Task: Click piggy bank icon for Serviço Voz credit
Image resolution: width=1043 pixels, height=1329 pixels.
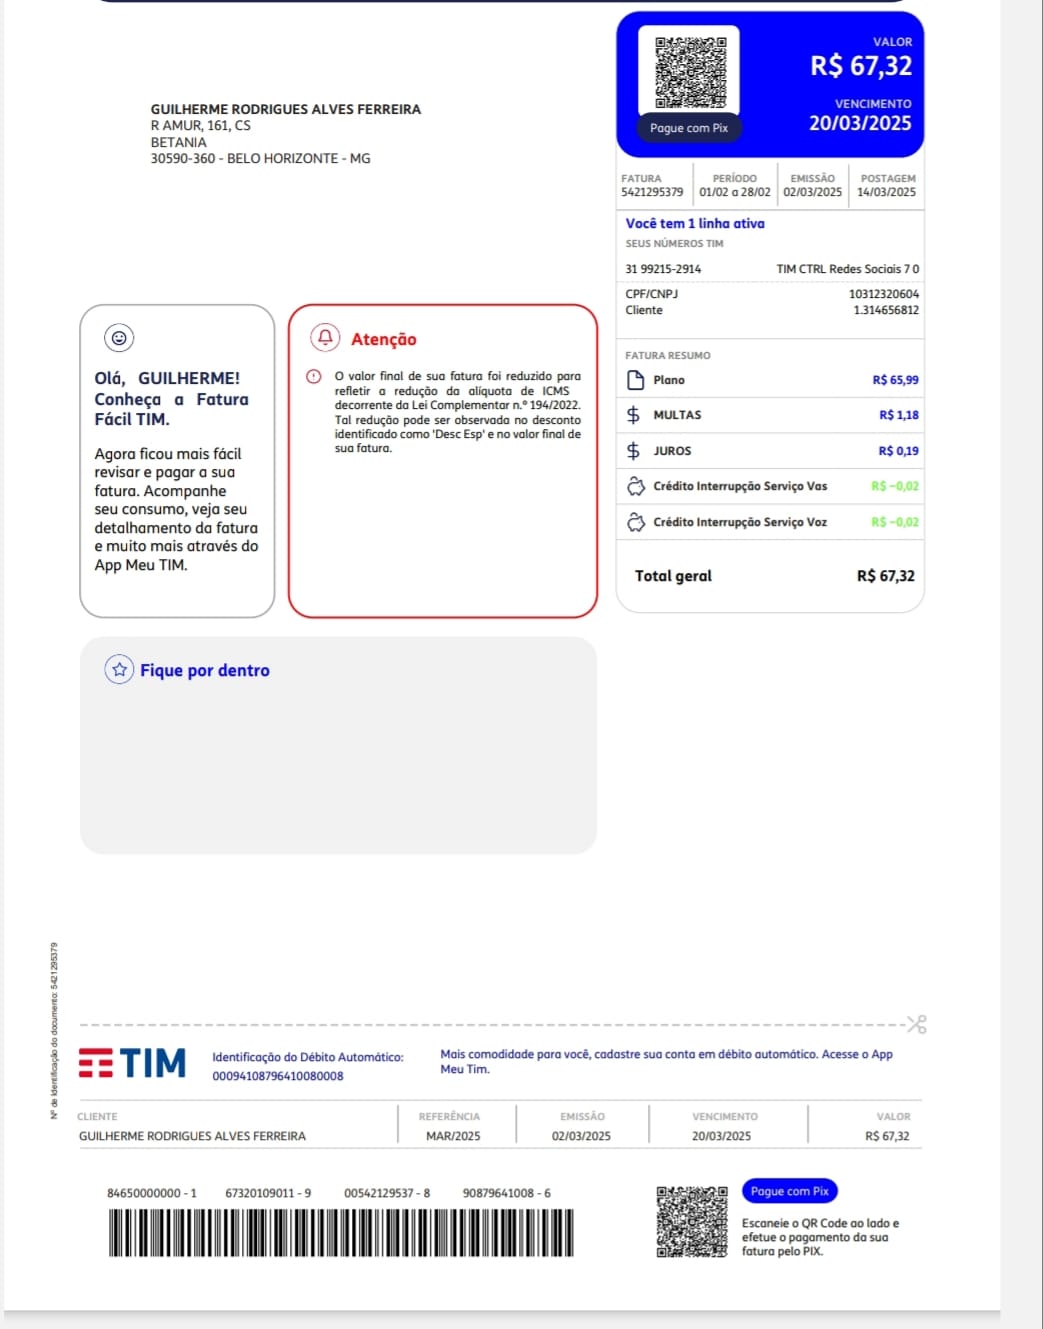Action: click(x=635, y=522)
